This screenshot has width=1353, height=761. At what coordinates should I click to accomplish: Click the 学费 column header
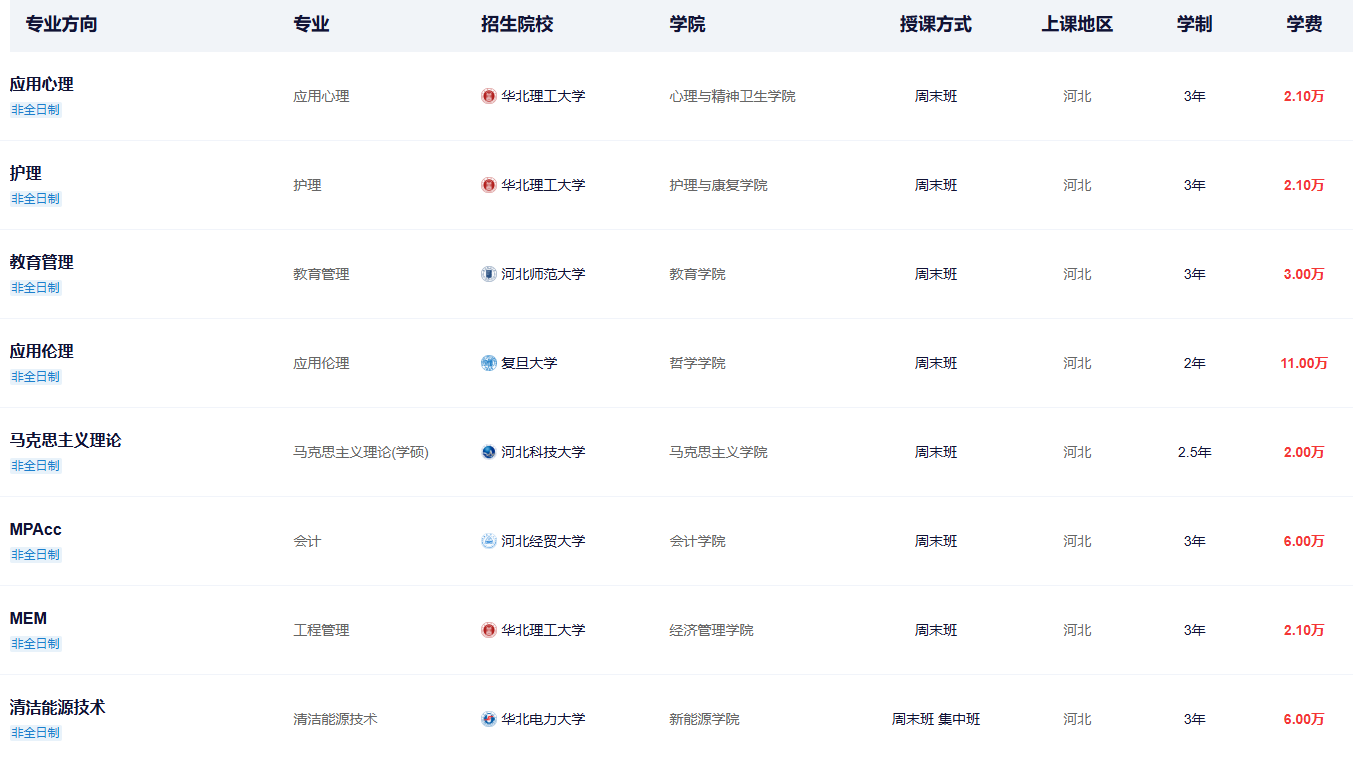(x=1304, y=24)
